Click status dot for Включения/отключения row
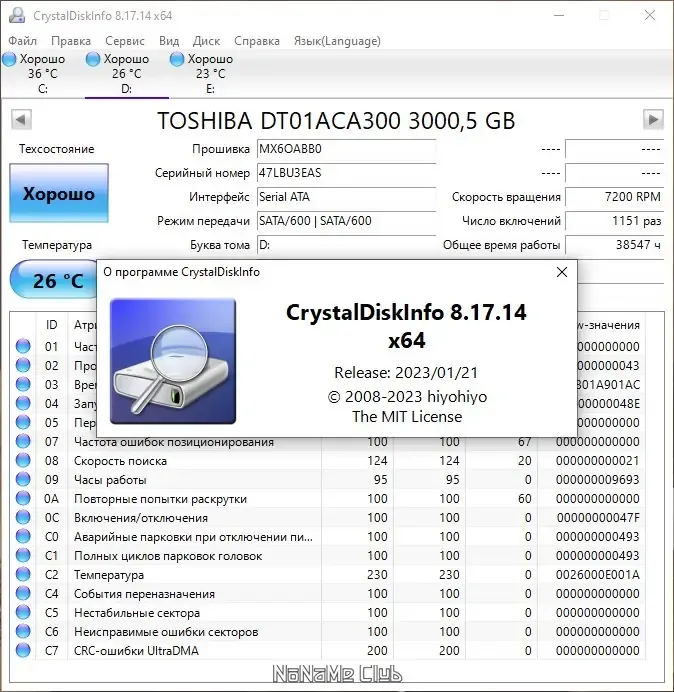 coord(23,518)
